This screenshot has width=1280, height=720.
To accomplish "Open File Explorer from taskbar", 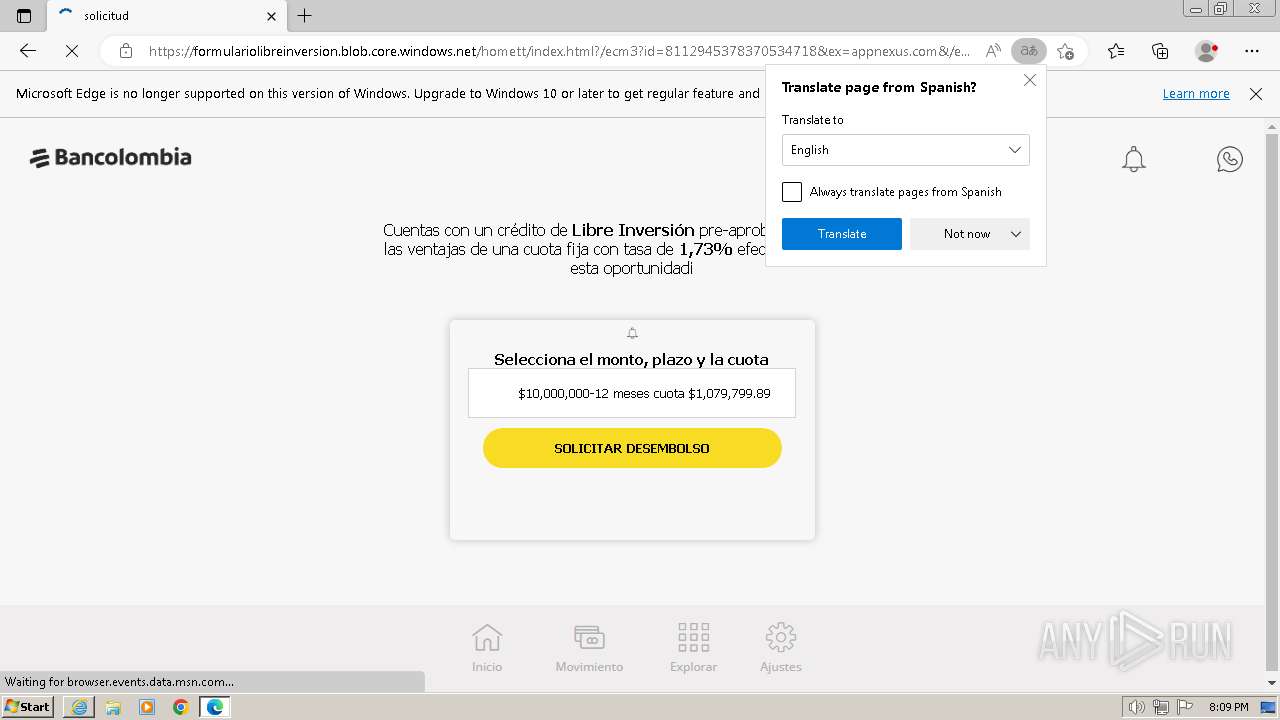I will click(x=113, y=707).
